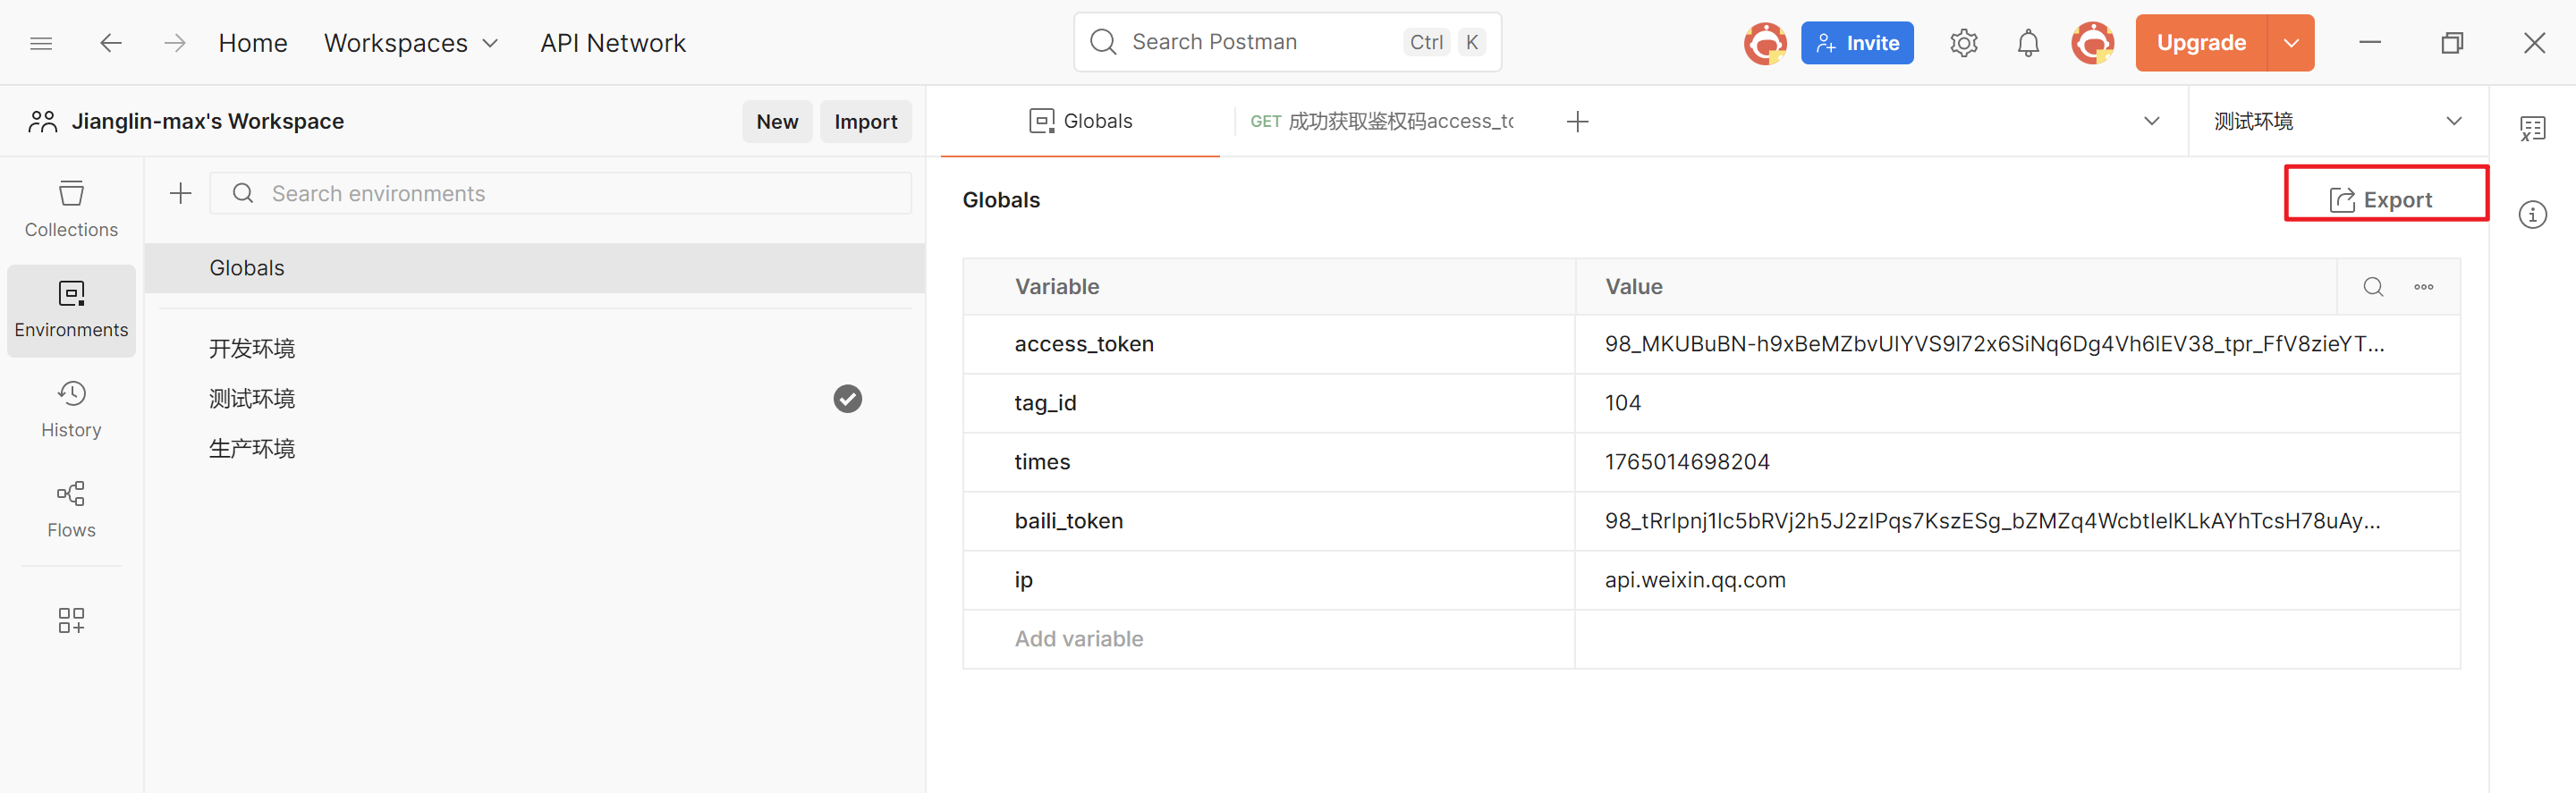Screen dimensions: 2576x793
Task: Open the Settings gear icon
Action: click(1963, 43)
